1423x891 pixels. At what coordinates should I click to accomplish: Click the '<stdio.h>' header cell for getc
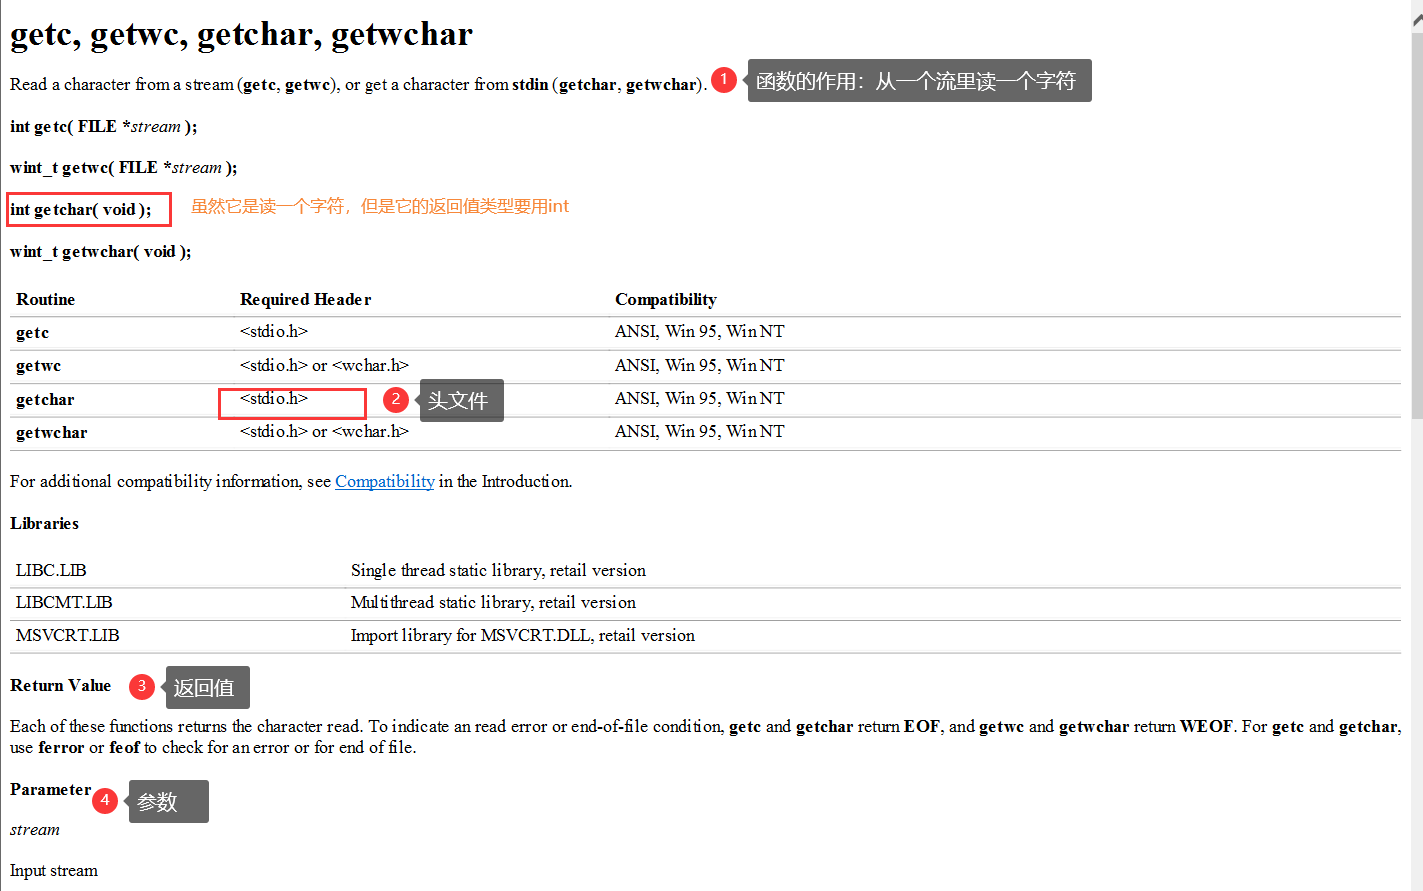point(274,332)
